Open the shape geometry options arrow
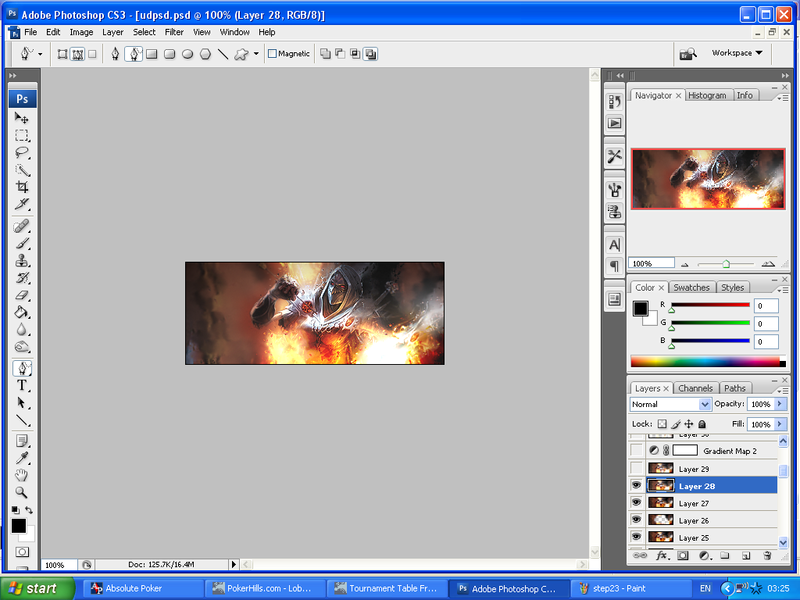 [256, 54]
